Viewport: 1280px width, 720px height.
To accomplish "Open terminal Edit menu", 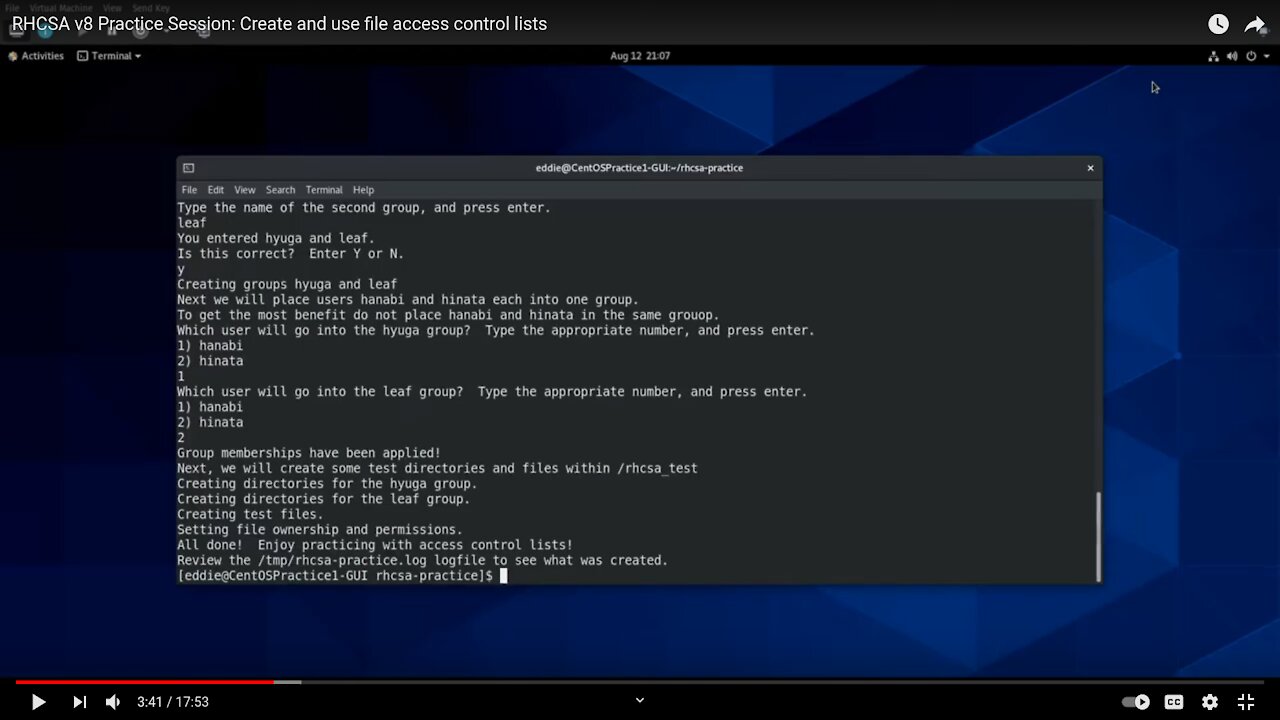I will (x=216, y=190).
